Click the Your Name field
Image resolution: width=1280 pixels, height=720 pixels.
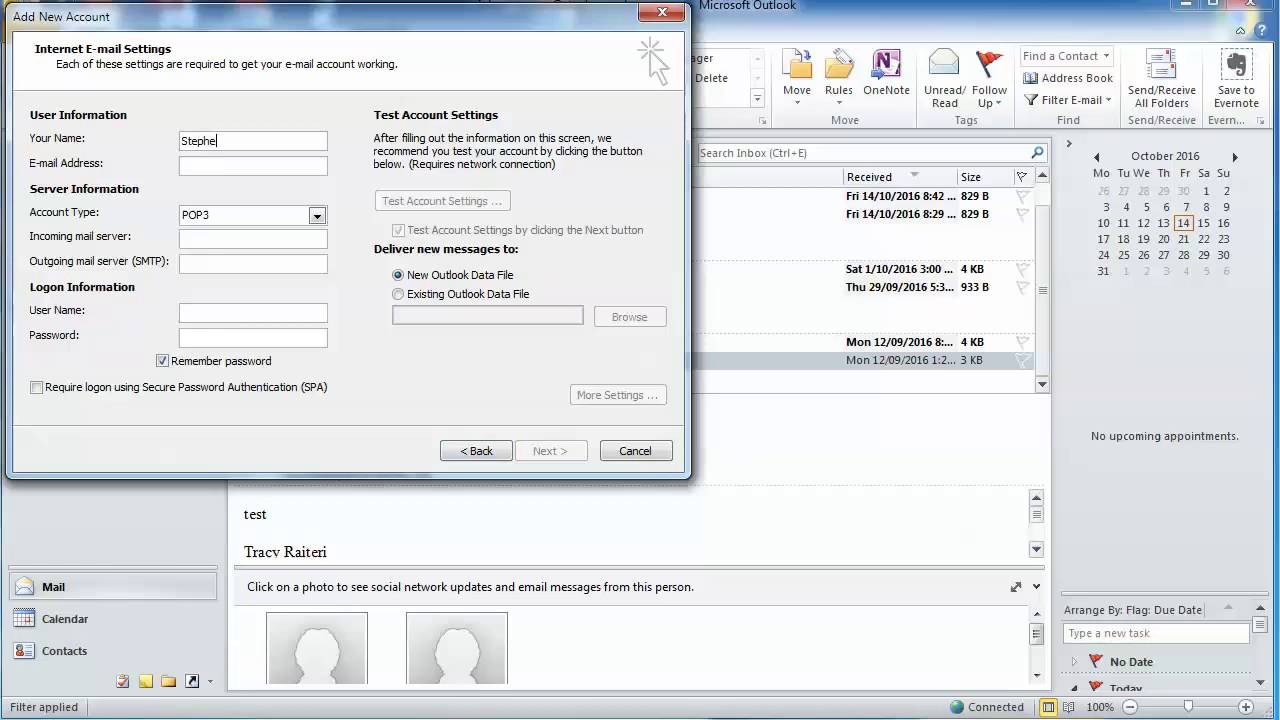(253, 141)
